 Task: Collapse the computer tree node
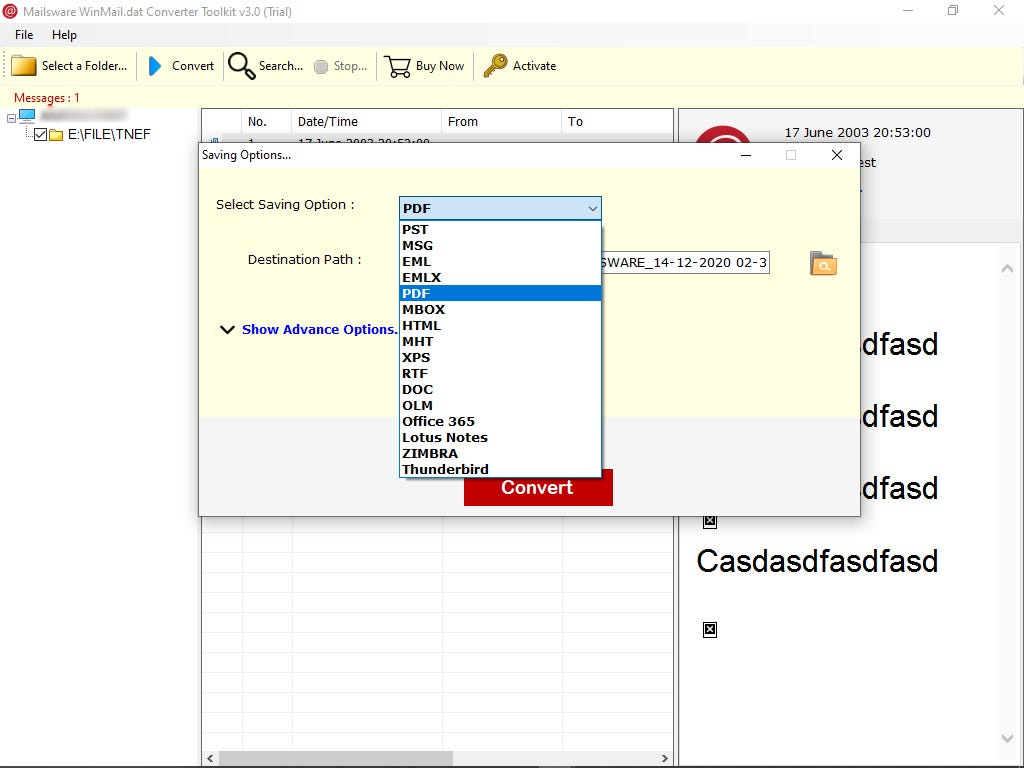pyautogui.click(x=11, y=118)
